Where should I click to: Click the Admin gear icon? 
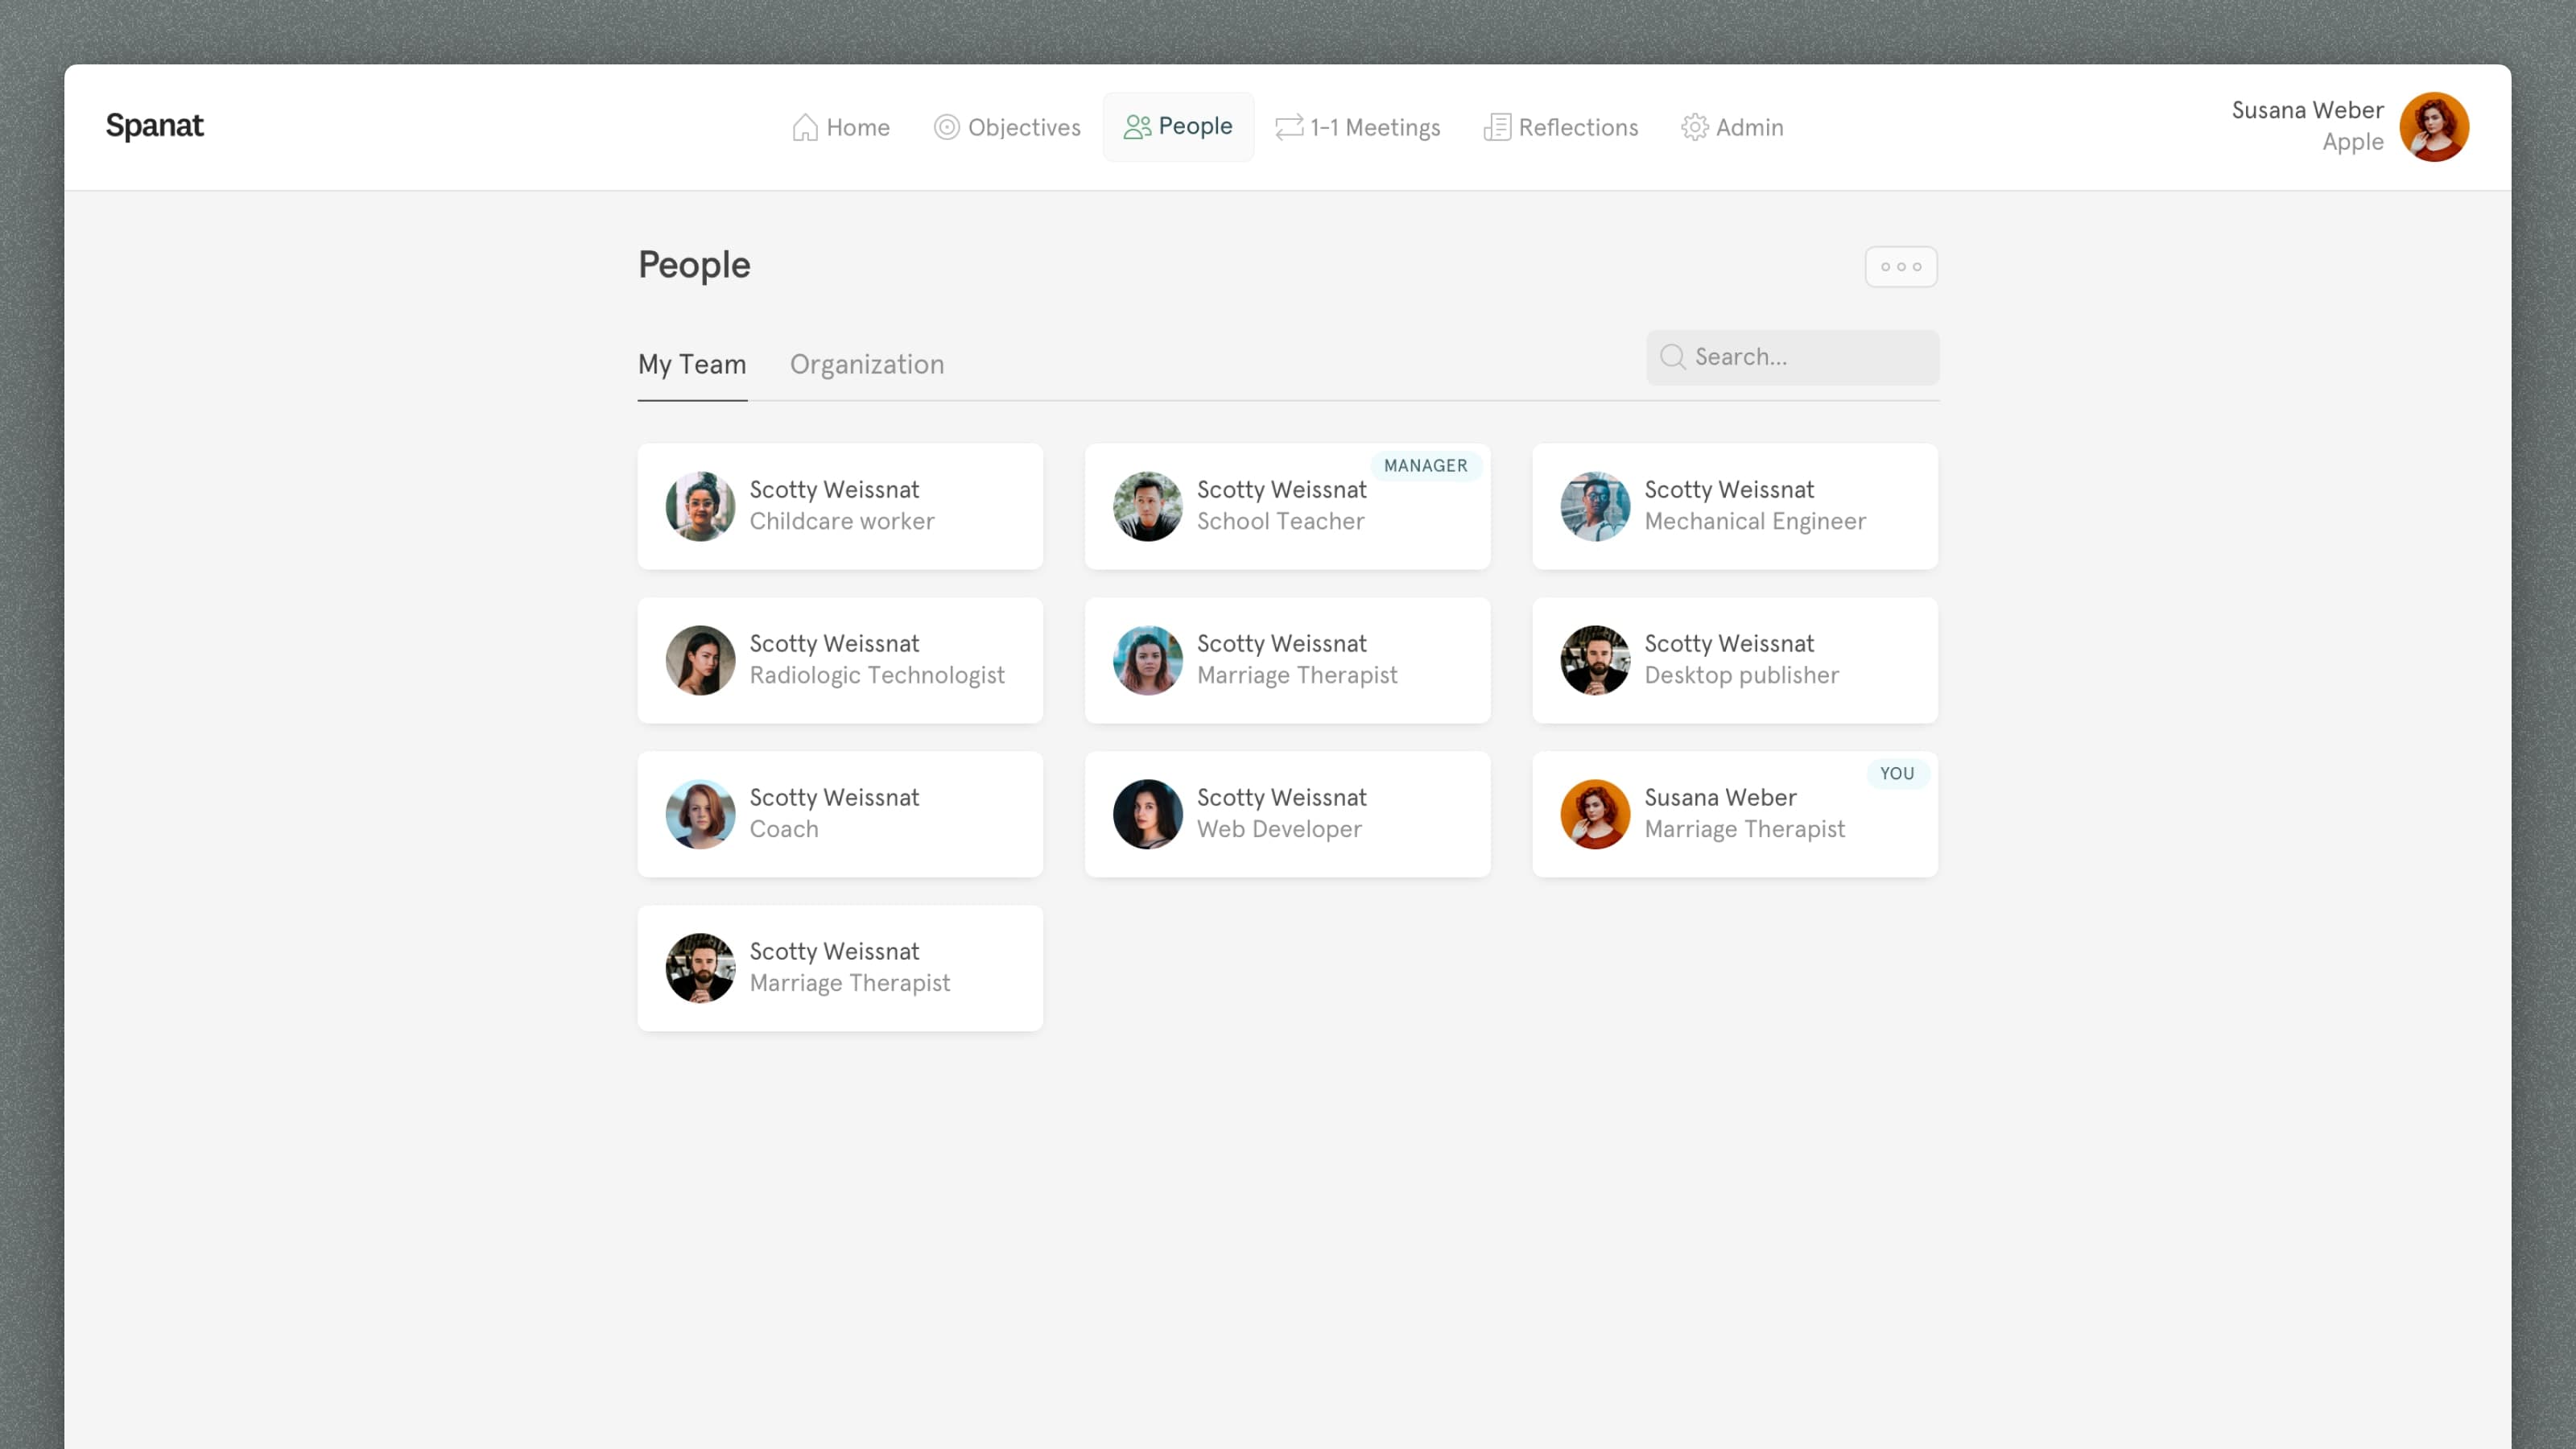coord(1694,127)
